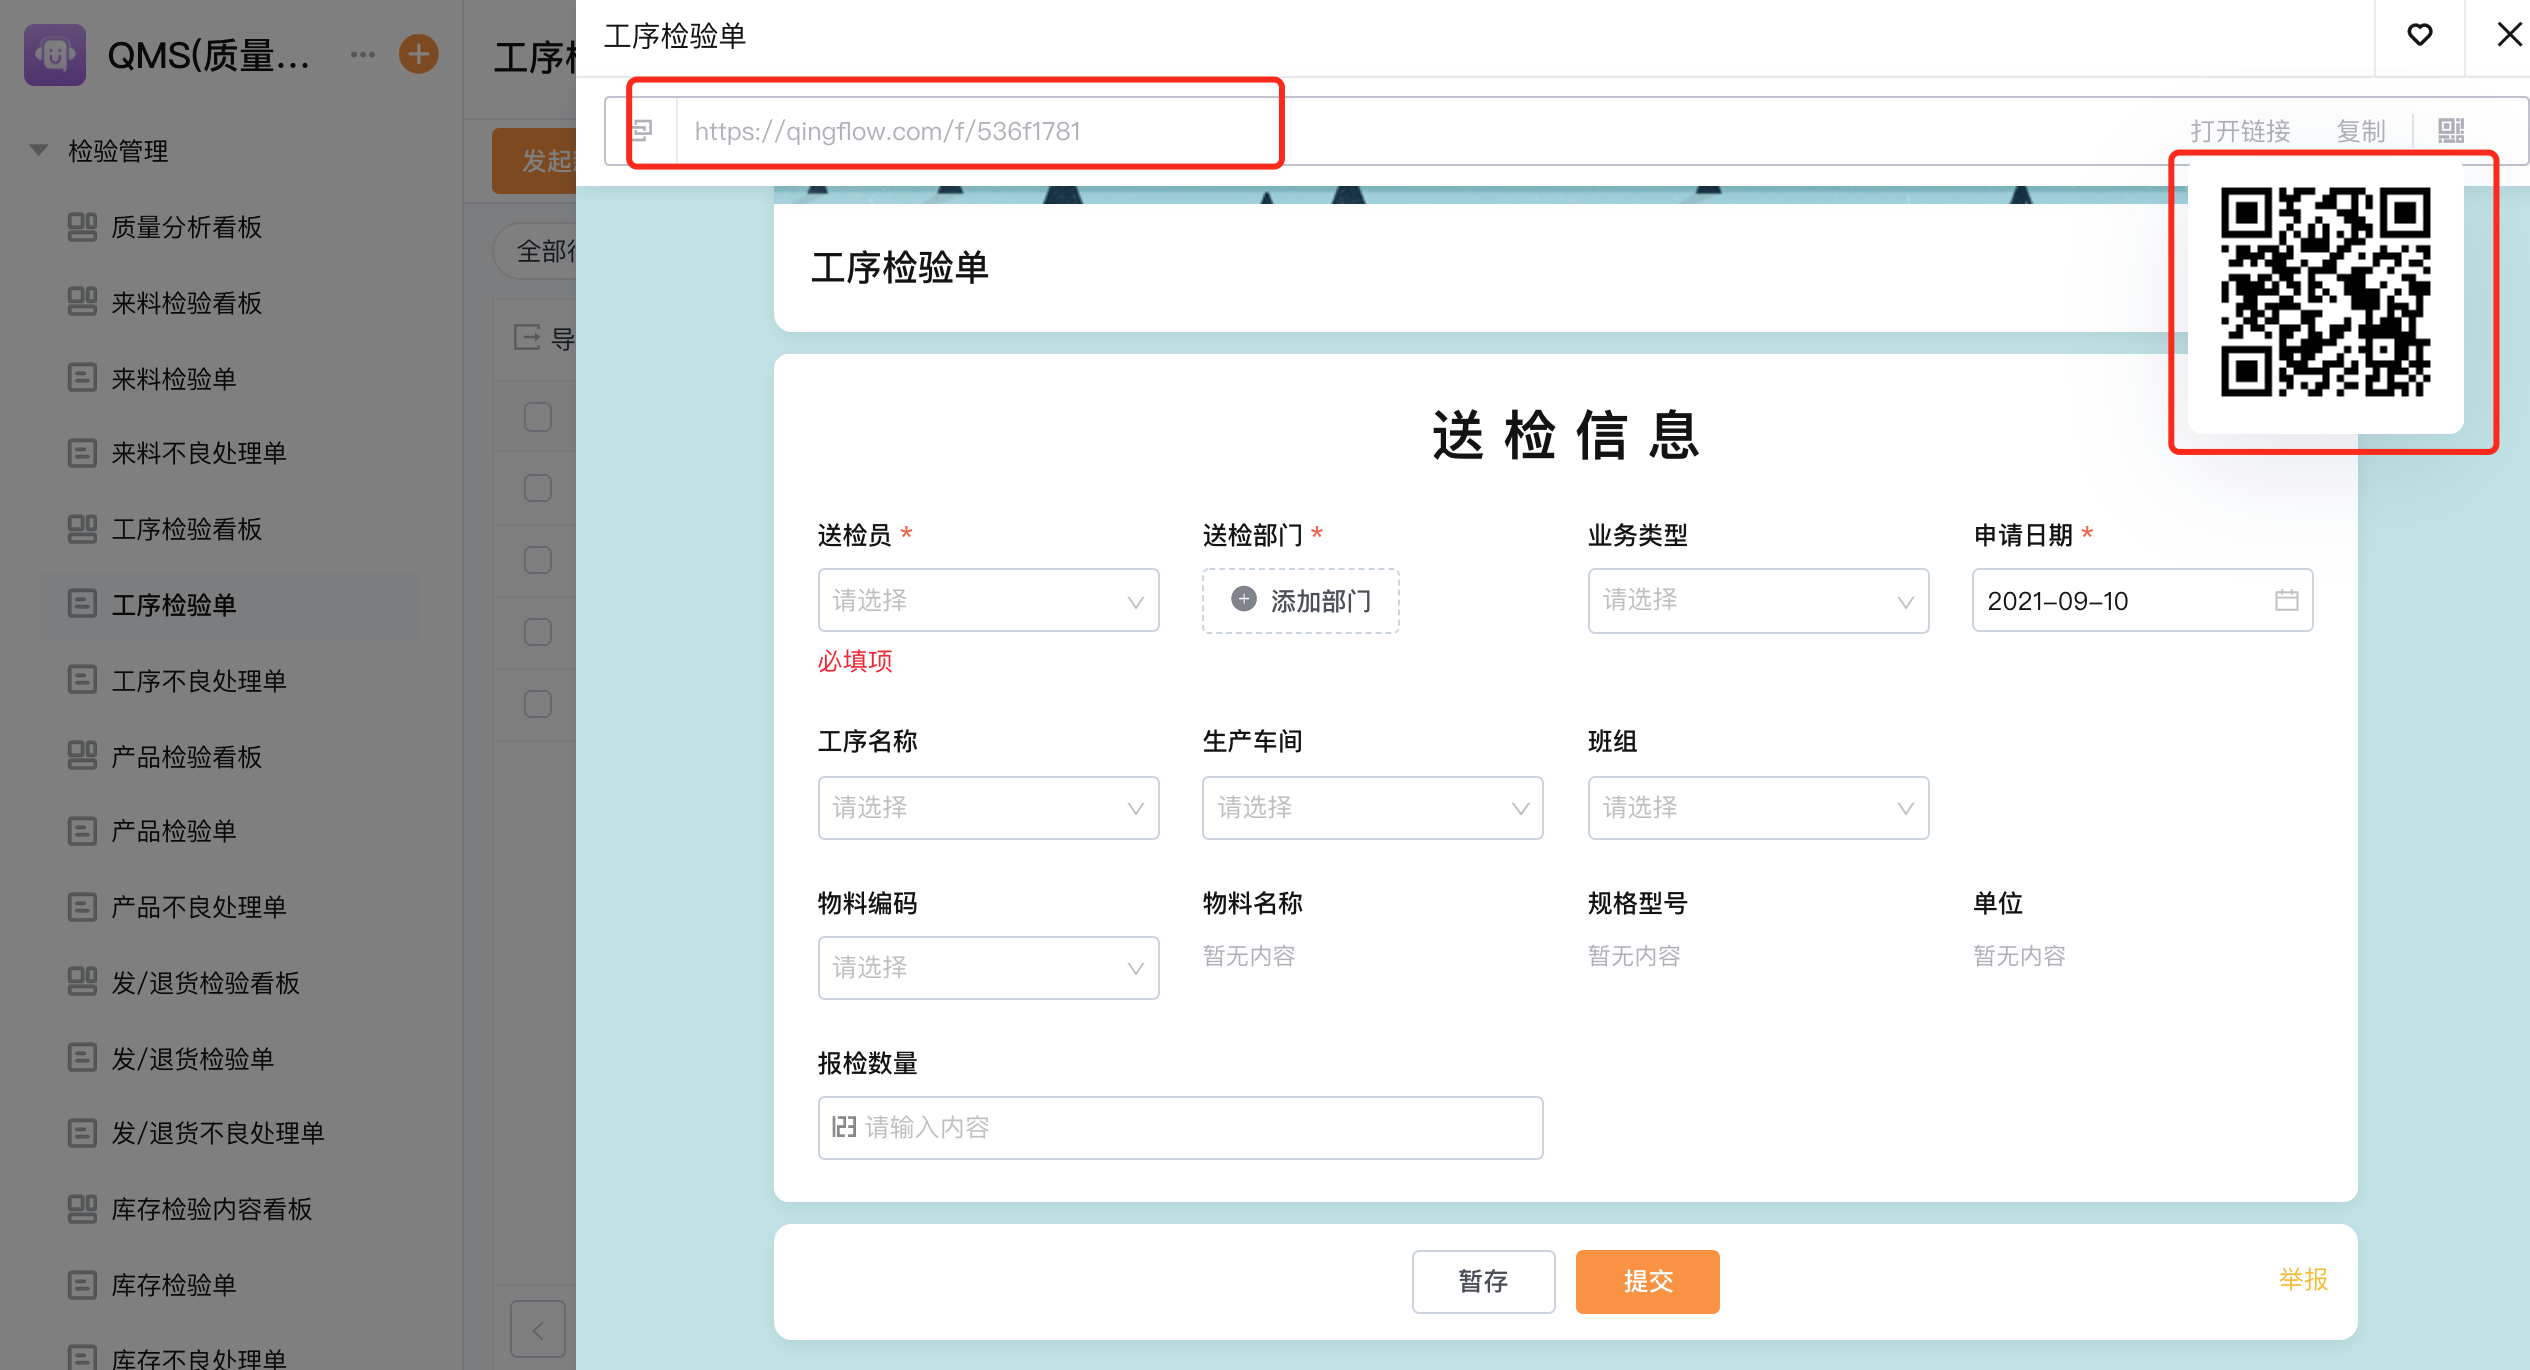Tick the fifth row checkbox in table
This screenshot has height=1370, width=2530.
click(x=538, y=704)
